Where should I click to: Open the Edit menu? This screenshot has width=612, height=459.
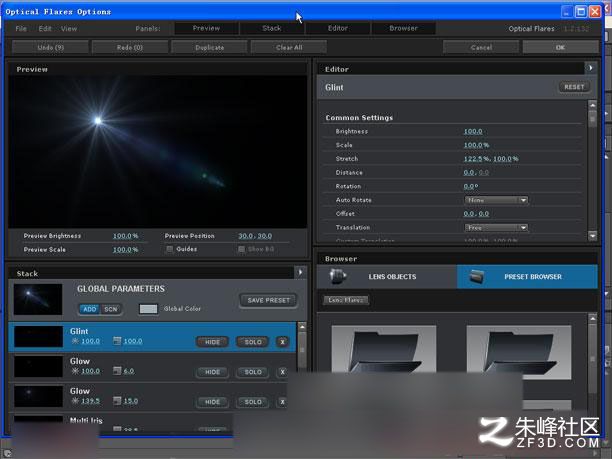[45, 28]
